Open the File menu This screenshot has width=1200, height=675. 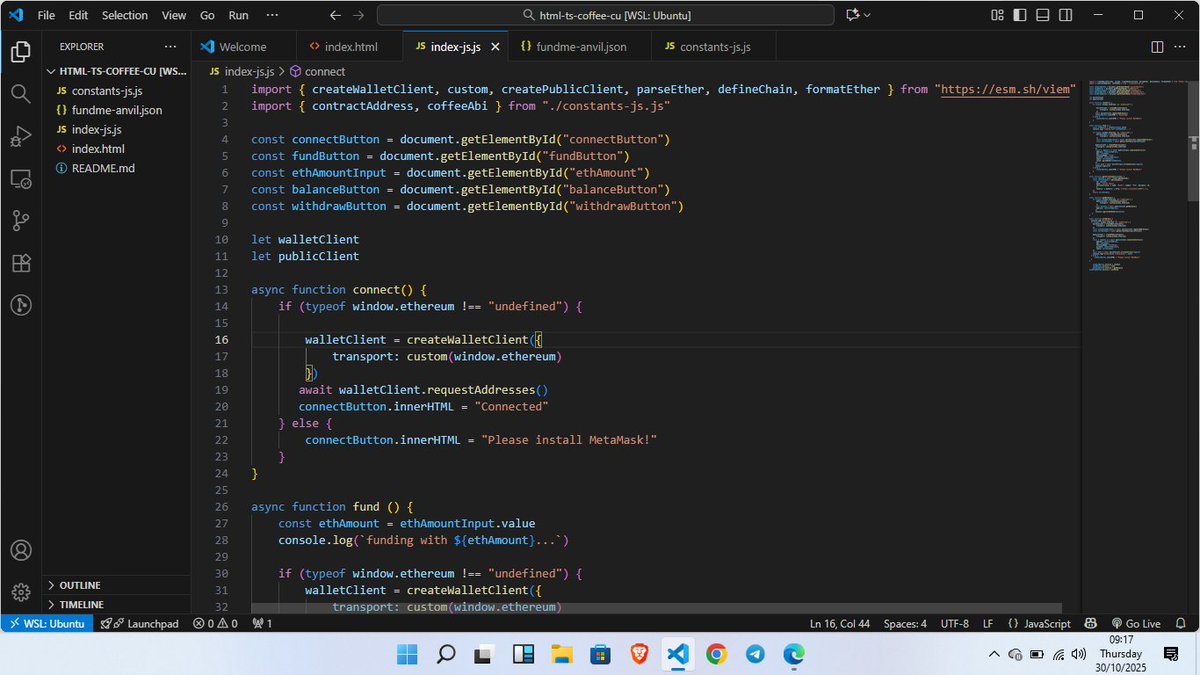coord(46,15)
